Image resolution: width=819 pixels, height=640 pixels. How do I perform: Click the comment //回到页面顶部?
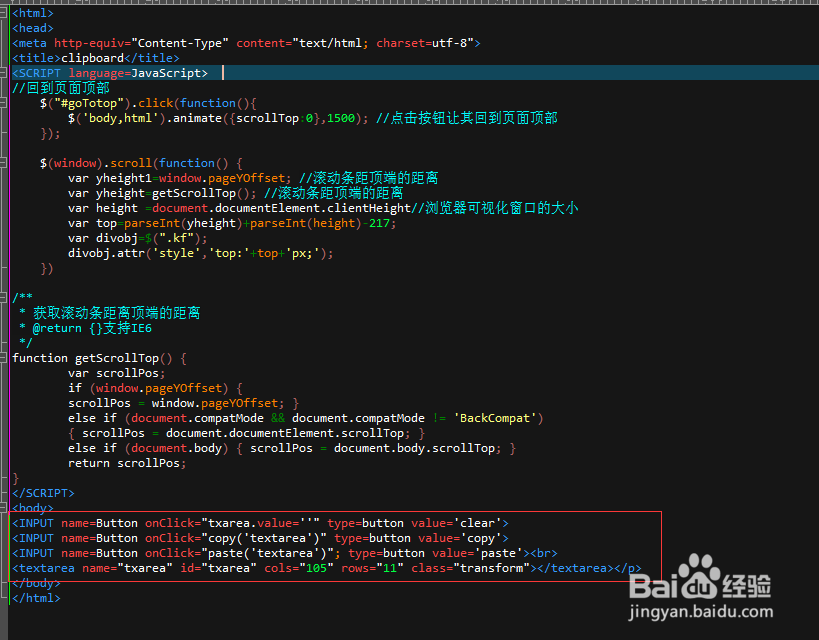pos(61,88)
